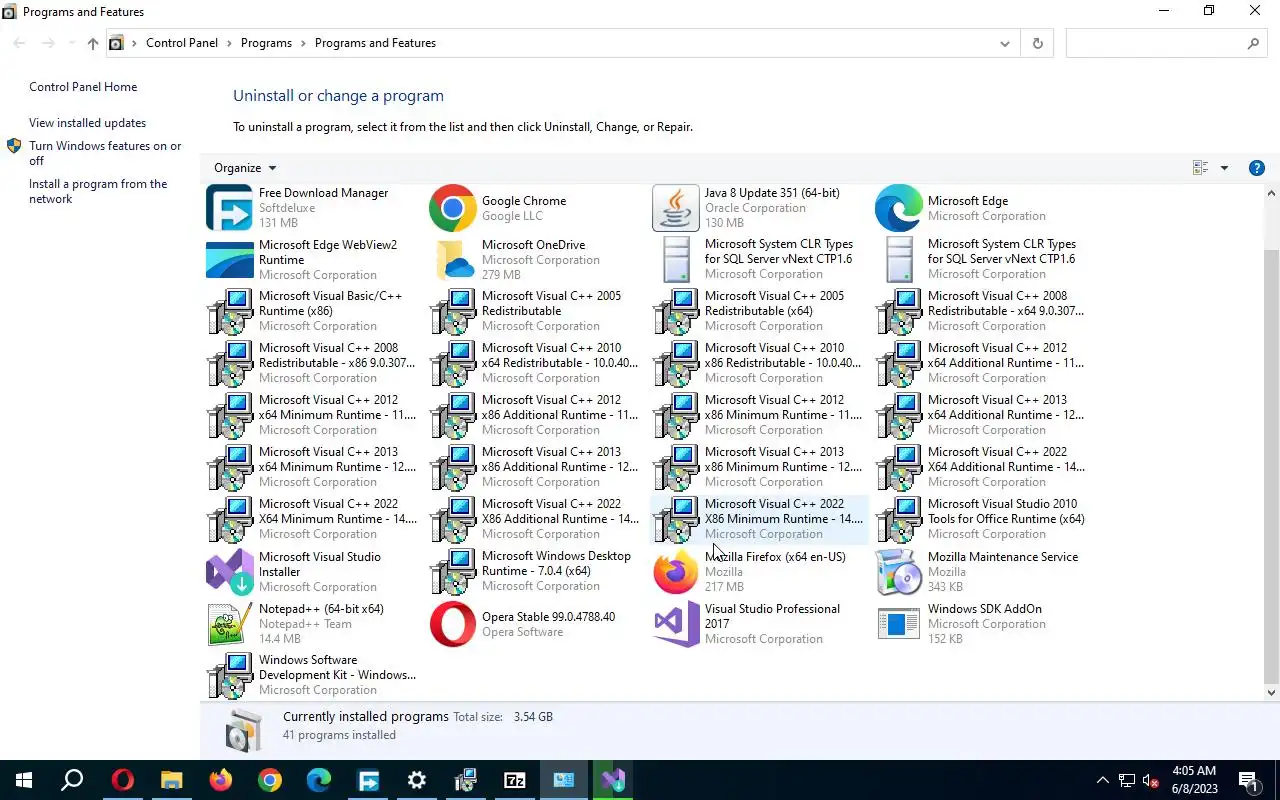Select Microsoft Visual C++ 2012 x86 Additional Runtime
Screen dimensions: 1280x800
537,416
